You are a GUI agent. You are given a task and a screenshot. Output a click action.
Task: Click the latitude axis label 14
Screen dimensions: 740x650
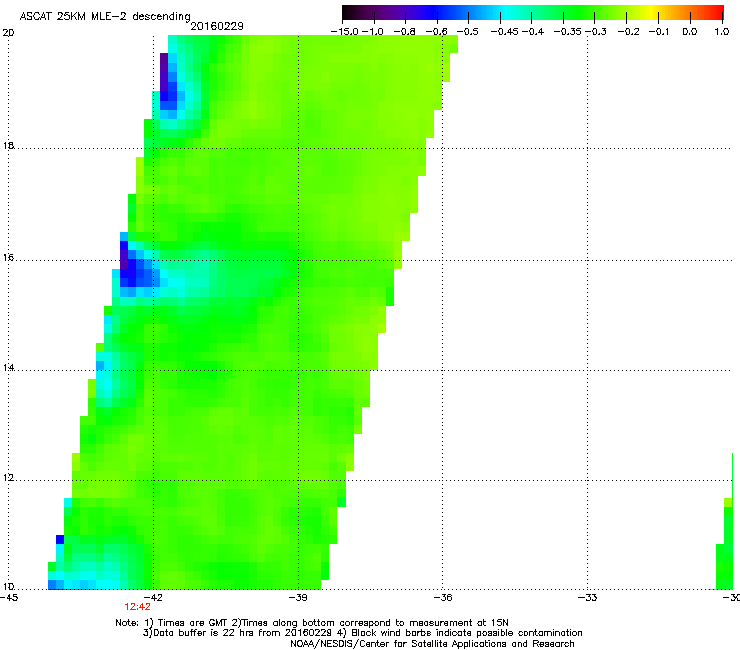tap(8, 367)
